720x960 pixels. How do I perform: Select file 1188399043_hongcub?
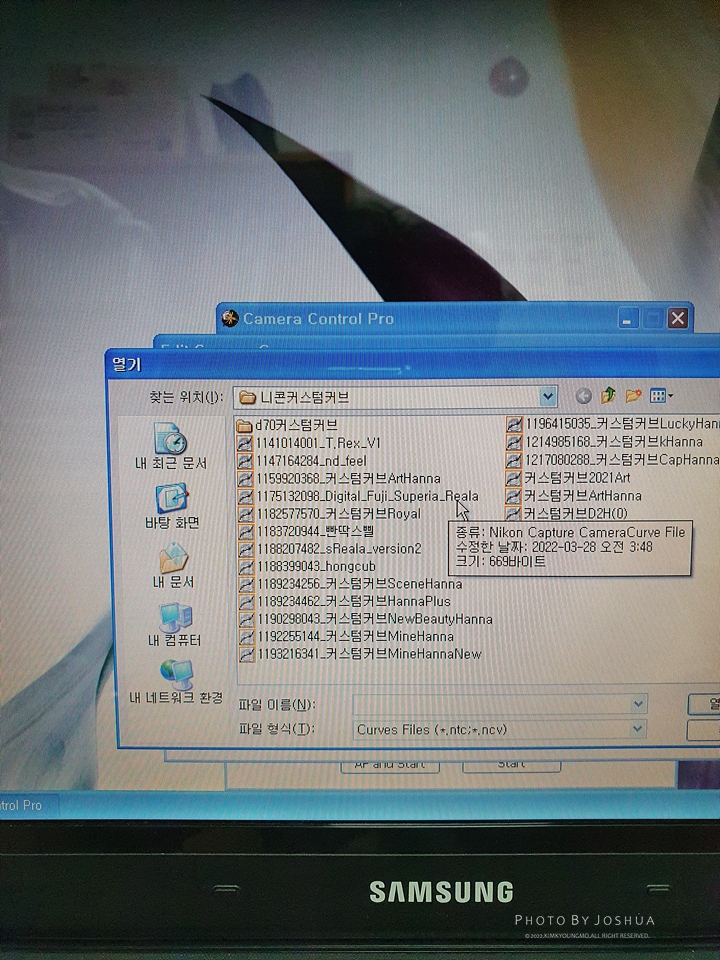point(307,566)
